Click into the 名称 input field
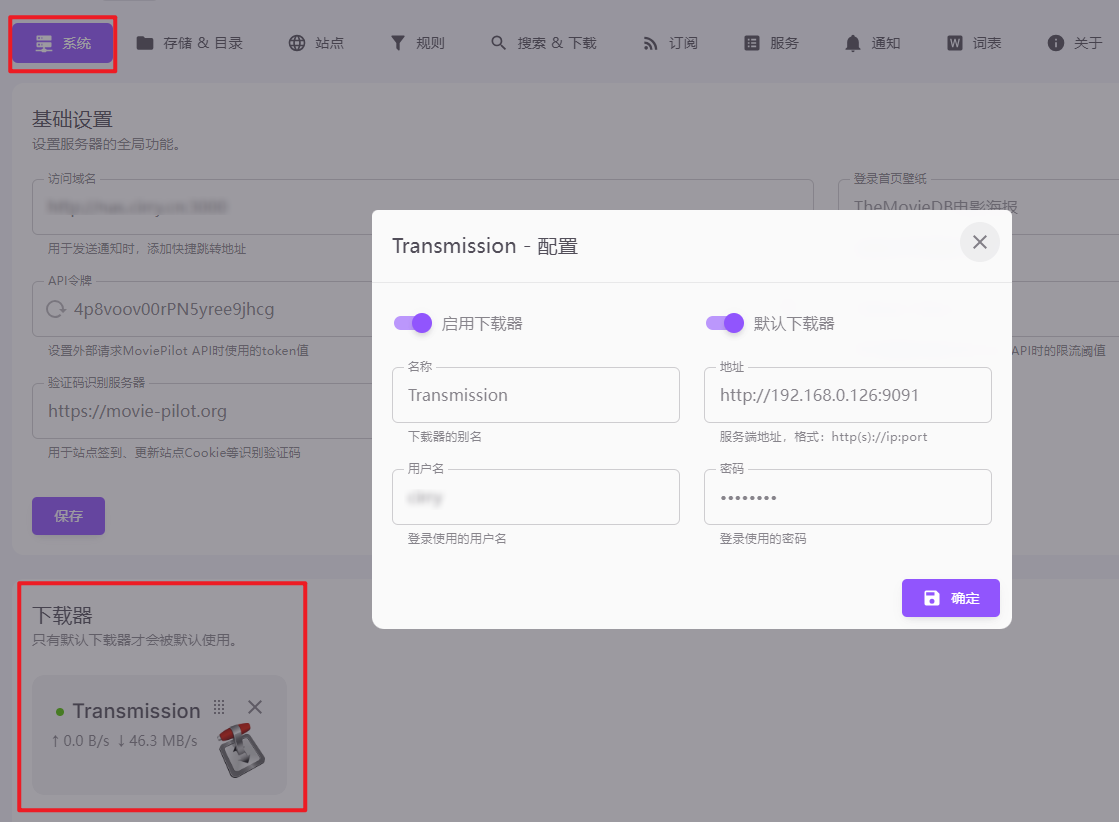 click(x=535, y=395)
